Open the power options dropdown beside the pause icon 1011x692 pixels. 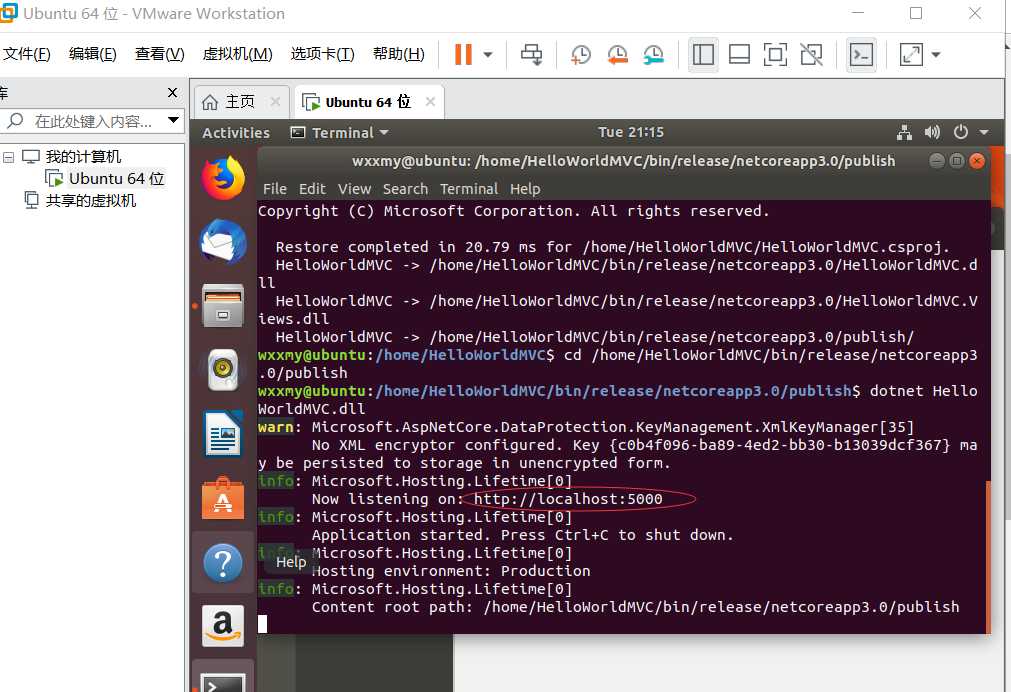coord(488,55)
